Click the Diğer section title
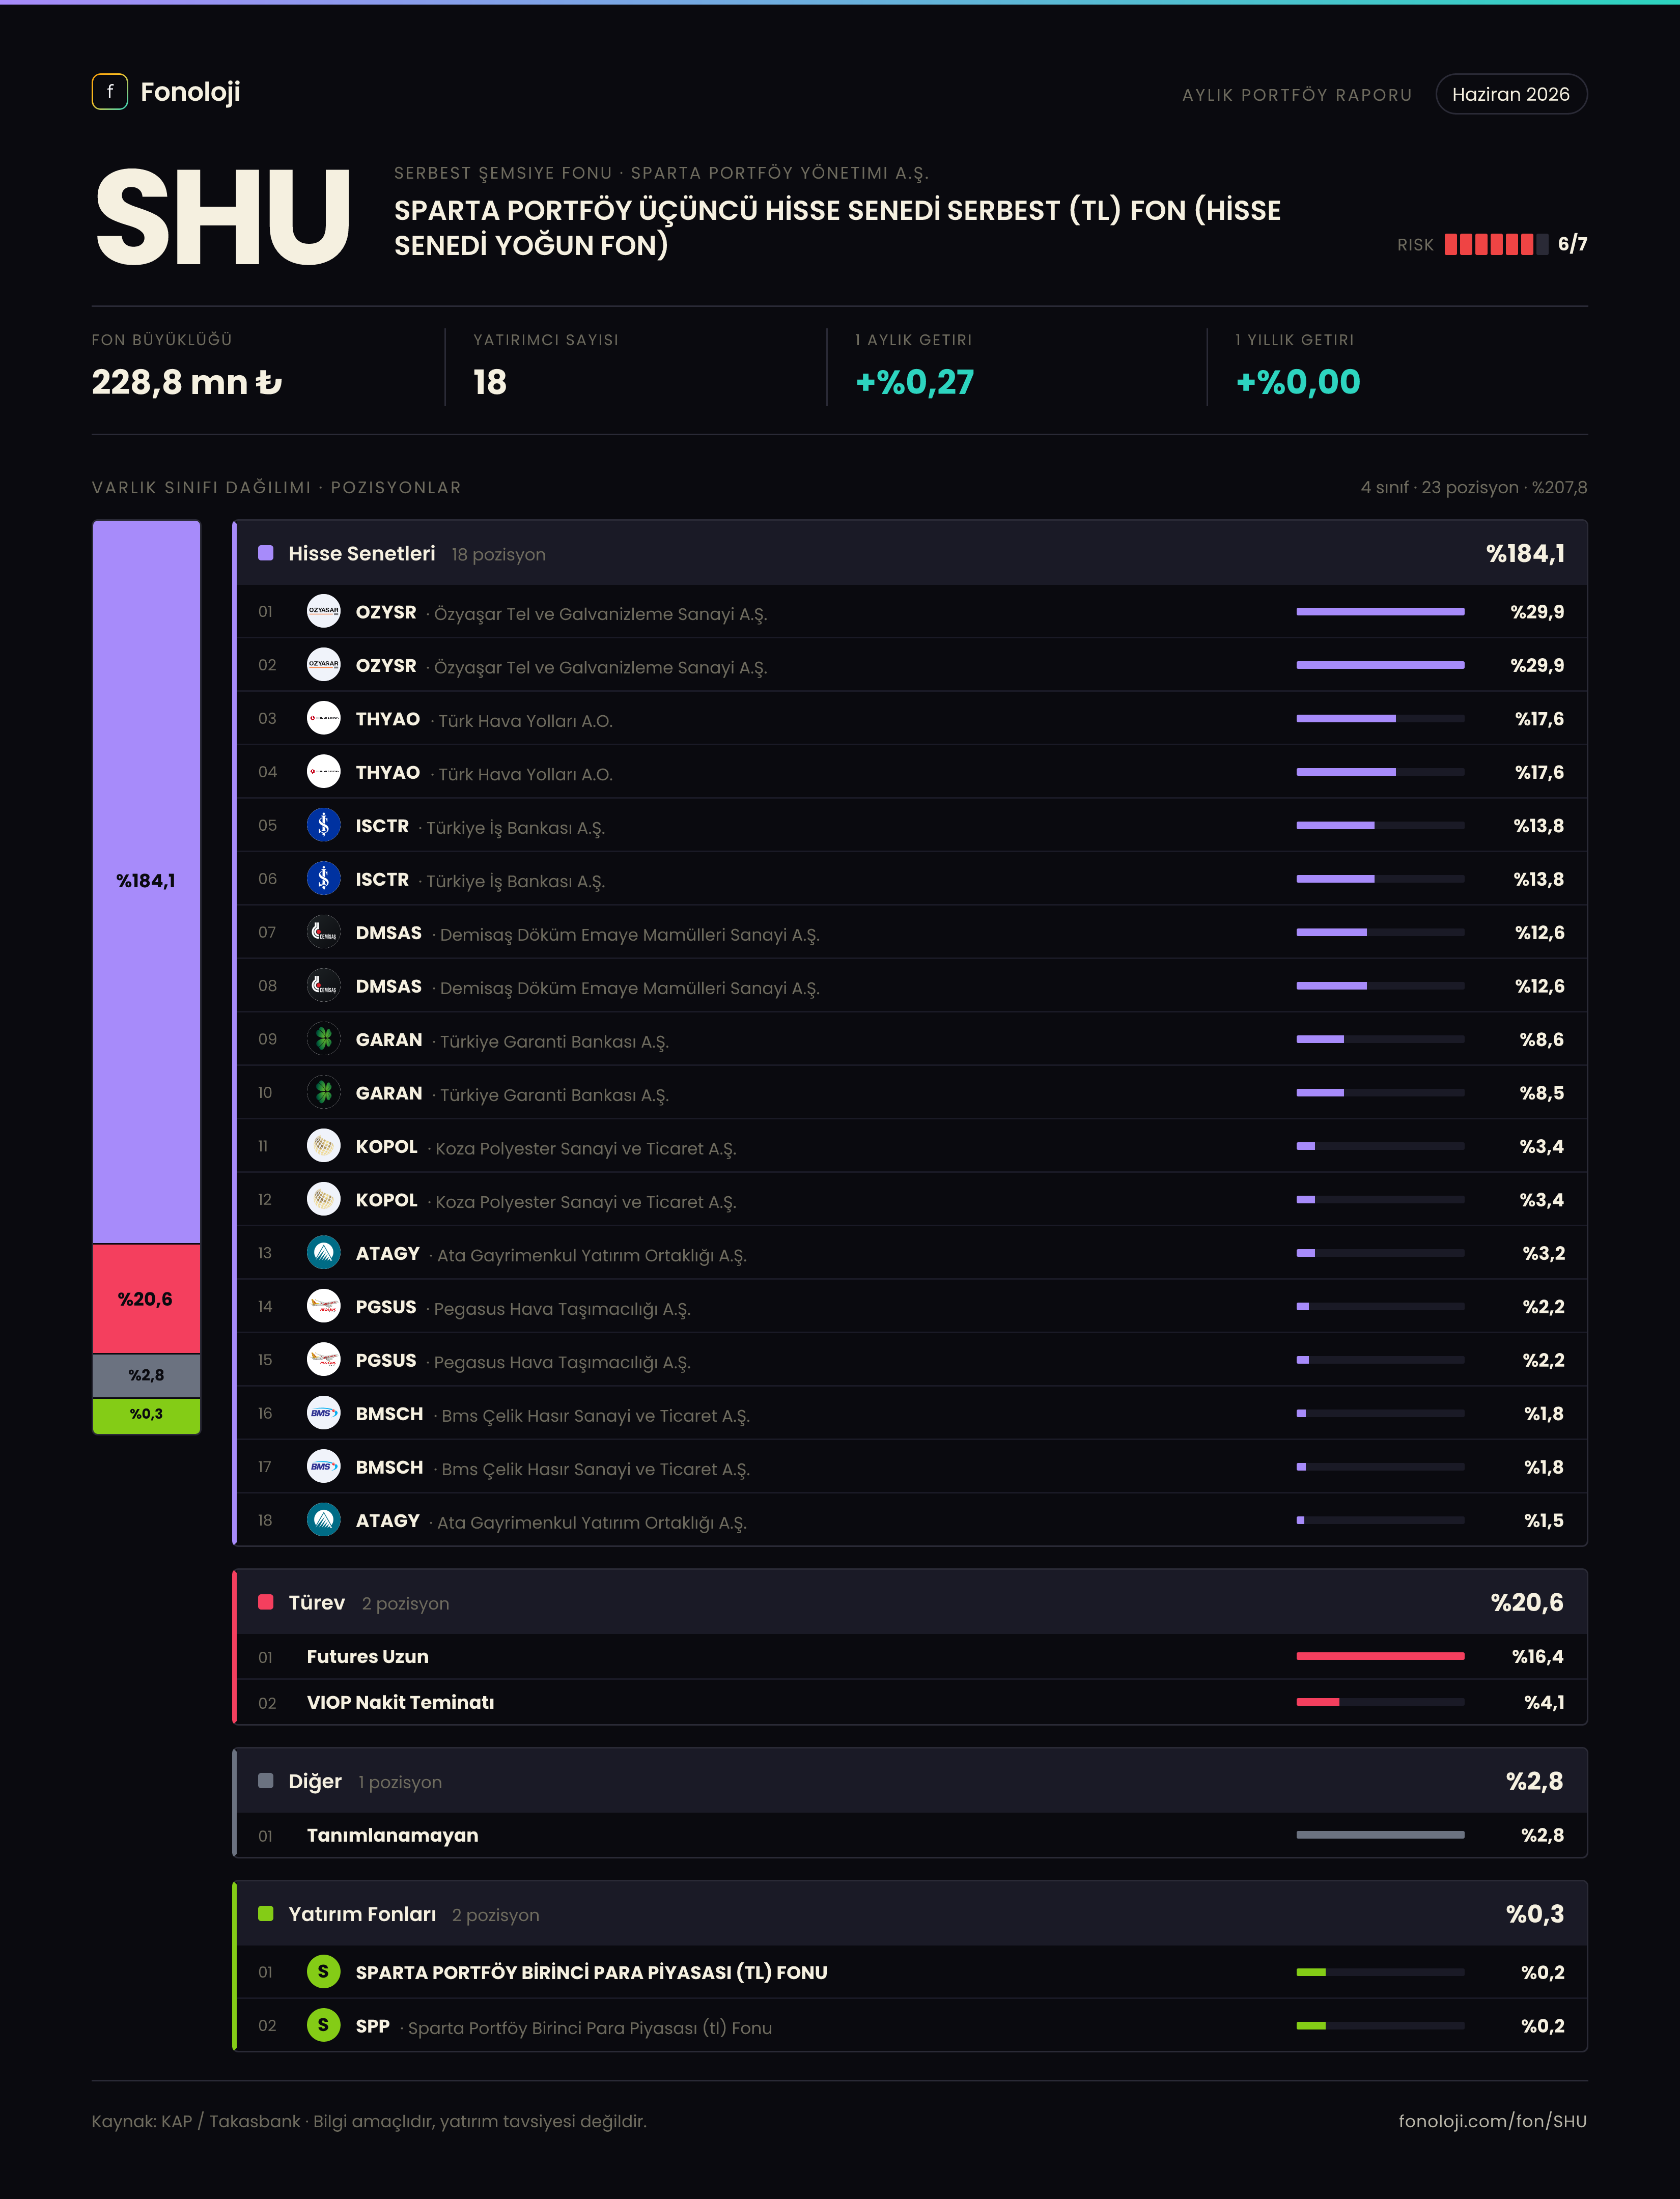This screenshot has width=1680, height=2199. point(315,1781)
